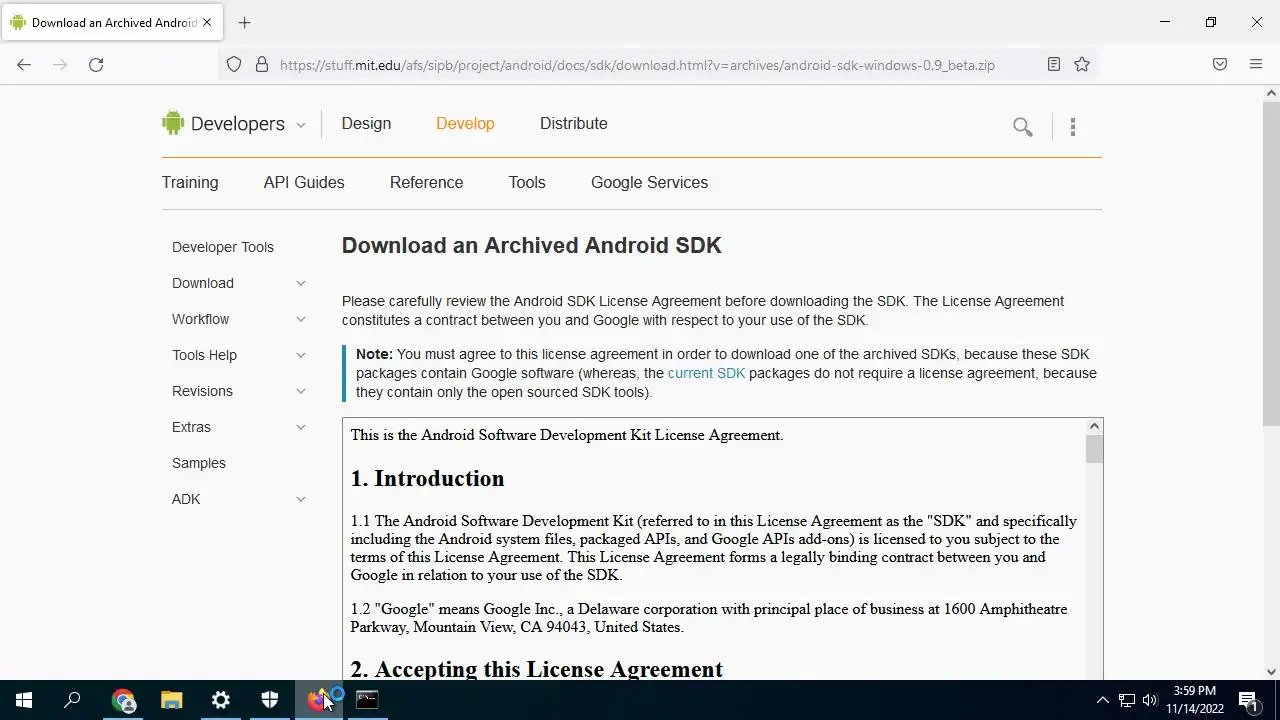Open Settings gear in the taskbar
The height and width of the screenshot is (720, 1280).
point(221,700)
